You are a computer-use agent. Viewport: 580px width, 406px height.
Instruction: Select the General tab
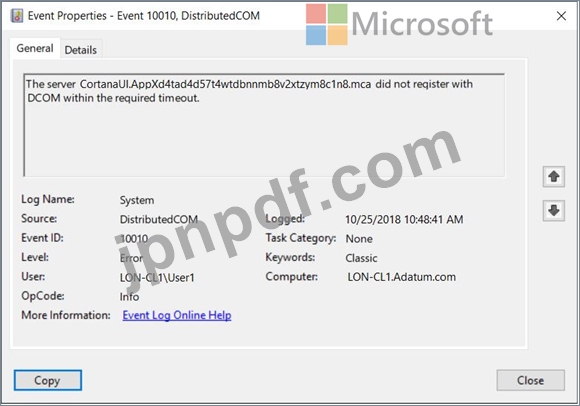pos(35,48)
